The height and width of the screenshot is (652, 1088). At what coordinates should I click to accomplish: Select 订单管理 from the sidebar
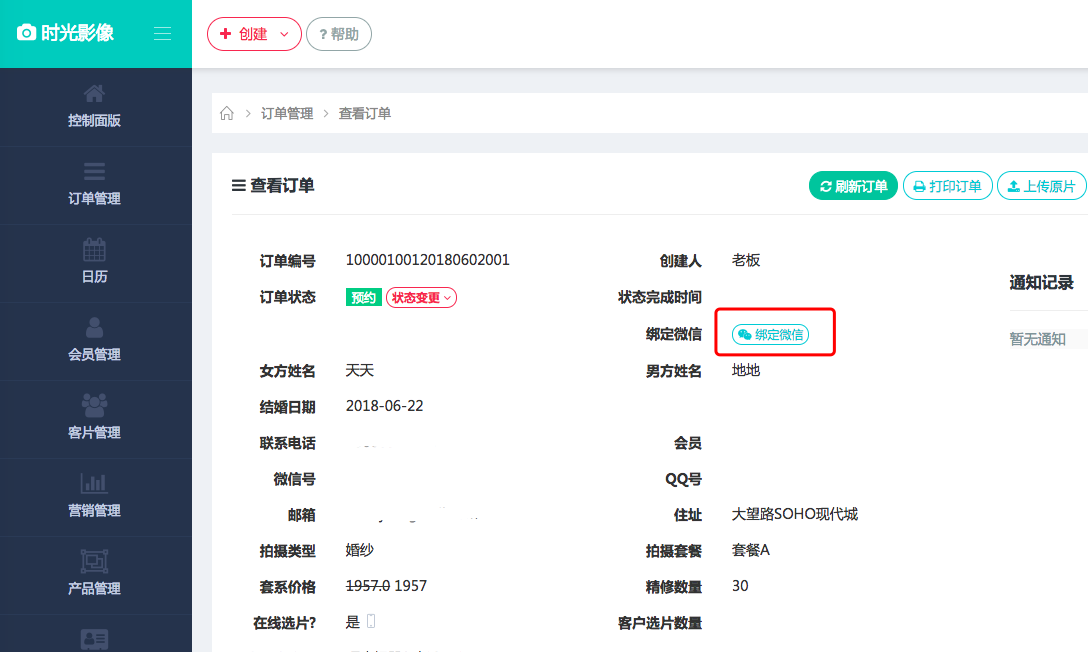point(95,185)
